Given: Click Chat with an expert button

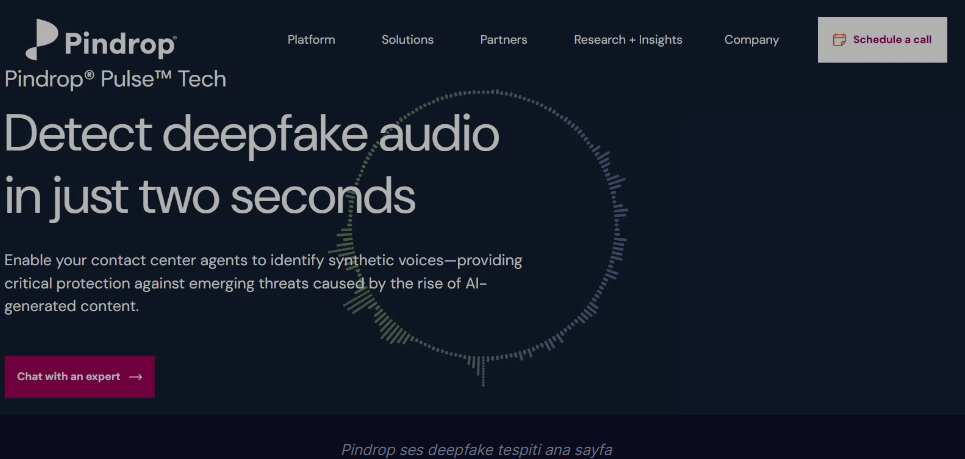Looking at the screenshot, I should (x=80, y=377).
